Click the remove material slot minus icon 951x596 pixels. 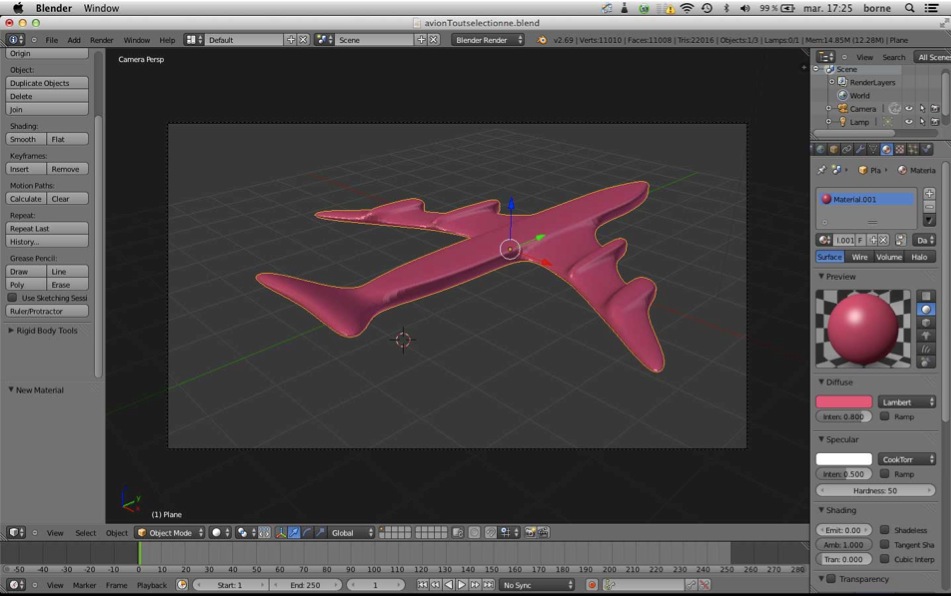pos(929,206)
